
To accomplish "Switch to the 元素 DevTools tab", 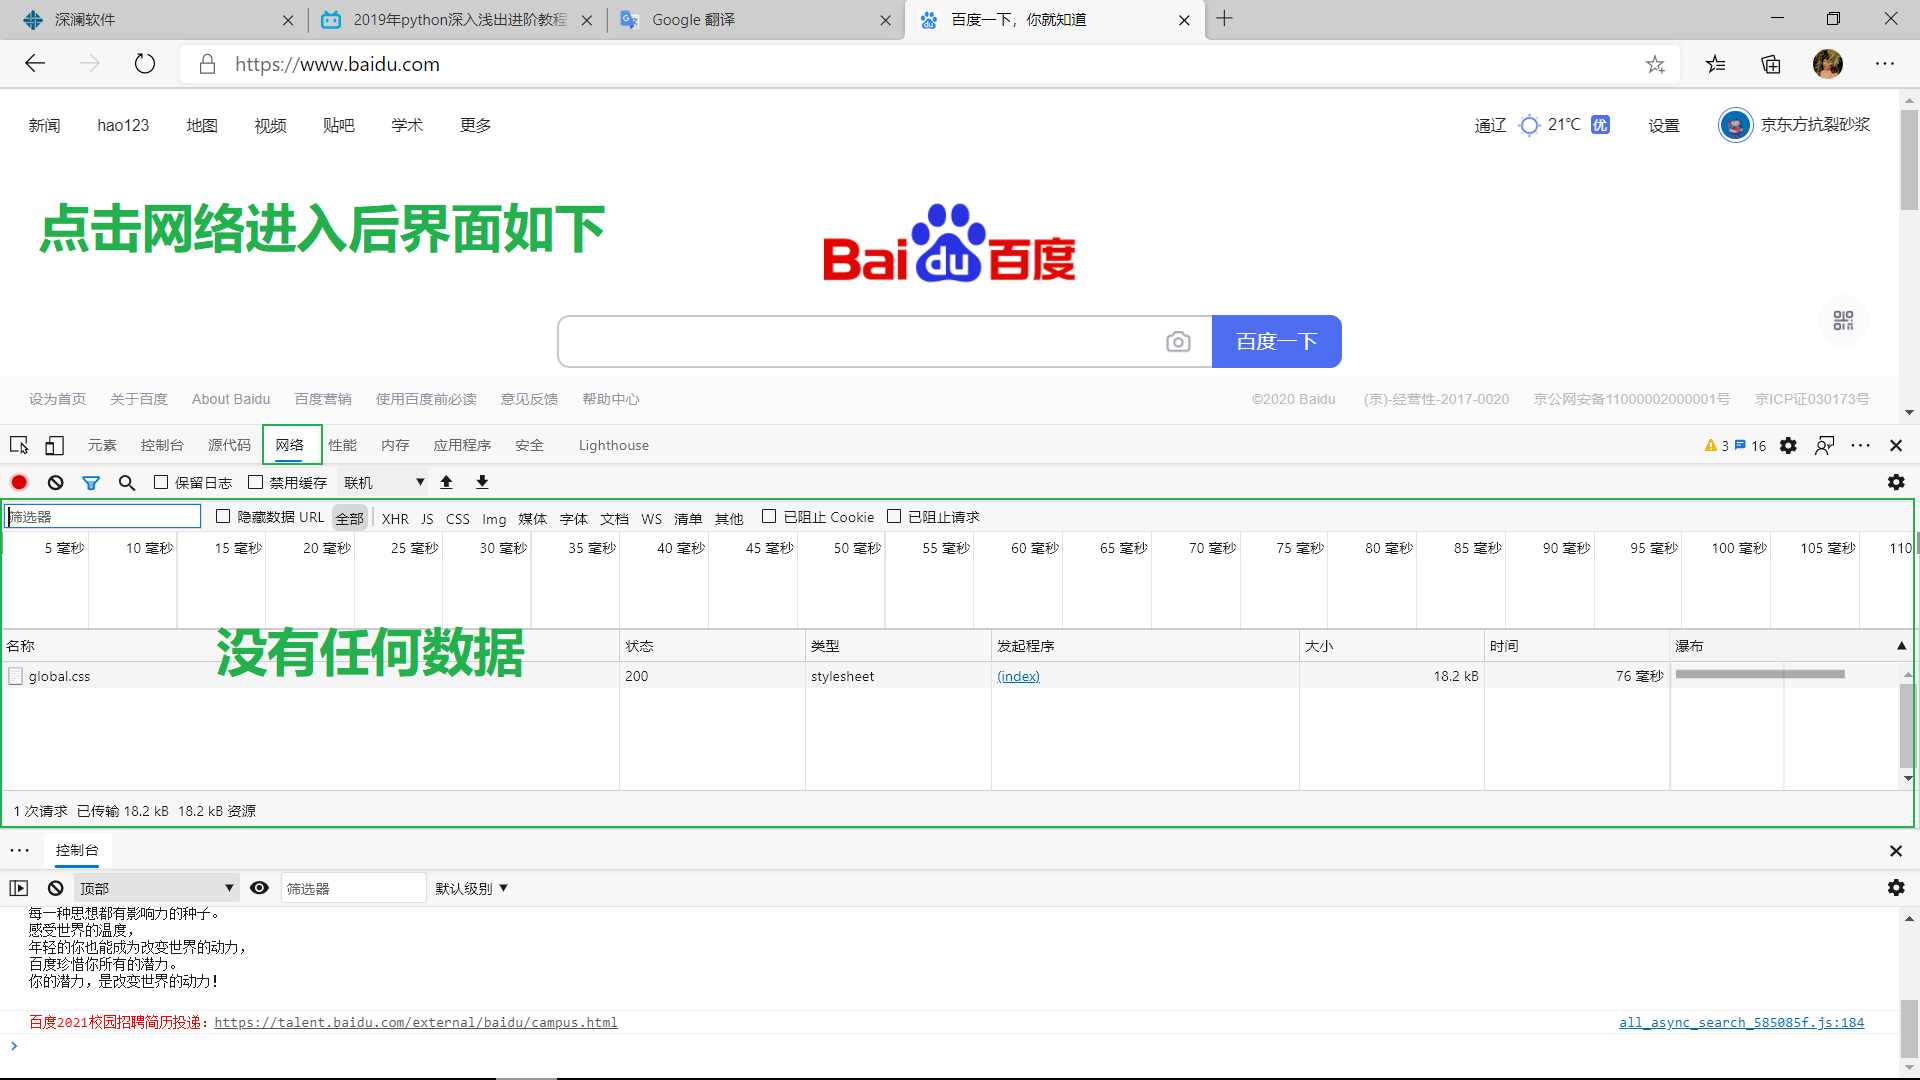I will 102,445.
